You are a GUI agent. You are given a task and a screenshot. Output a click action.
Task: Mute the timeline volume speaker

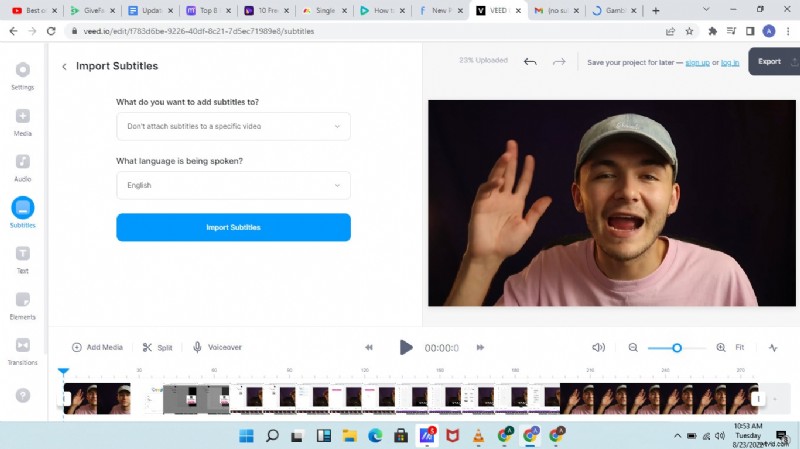point(598,347)
